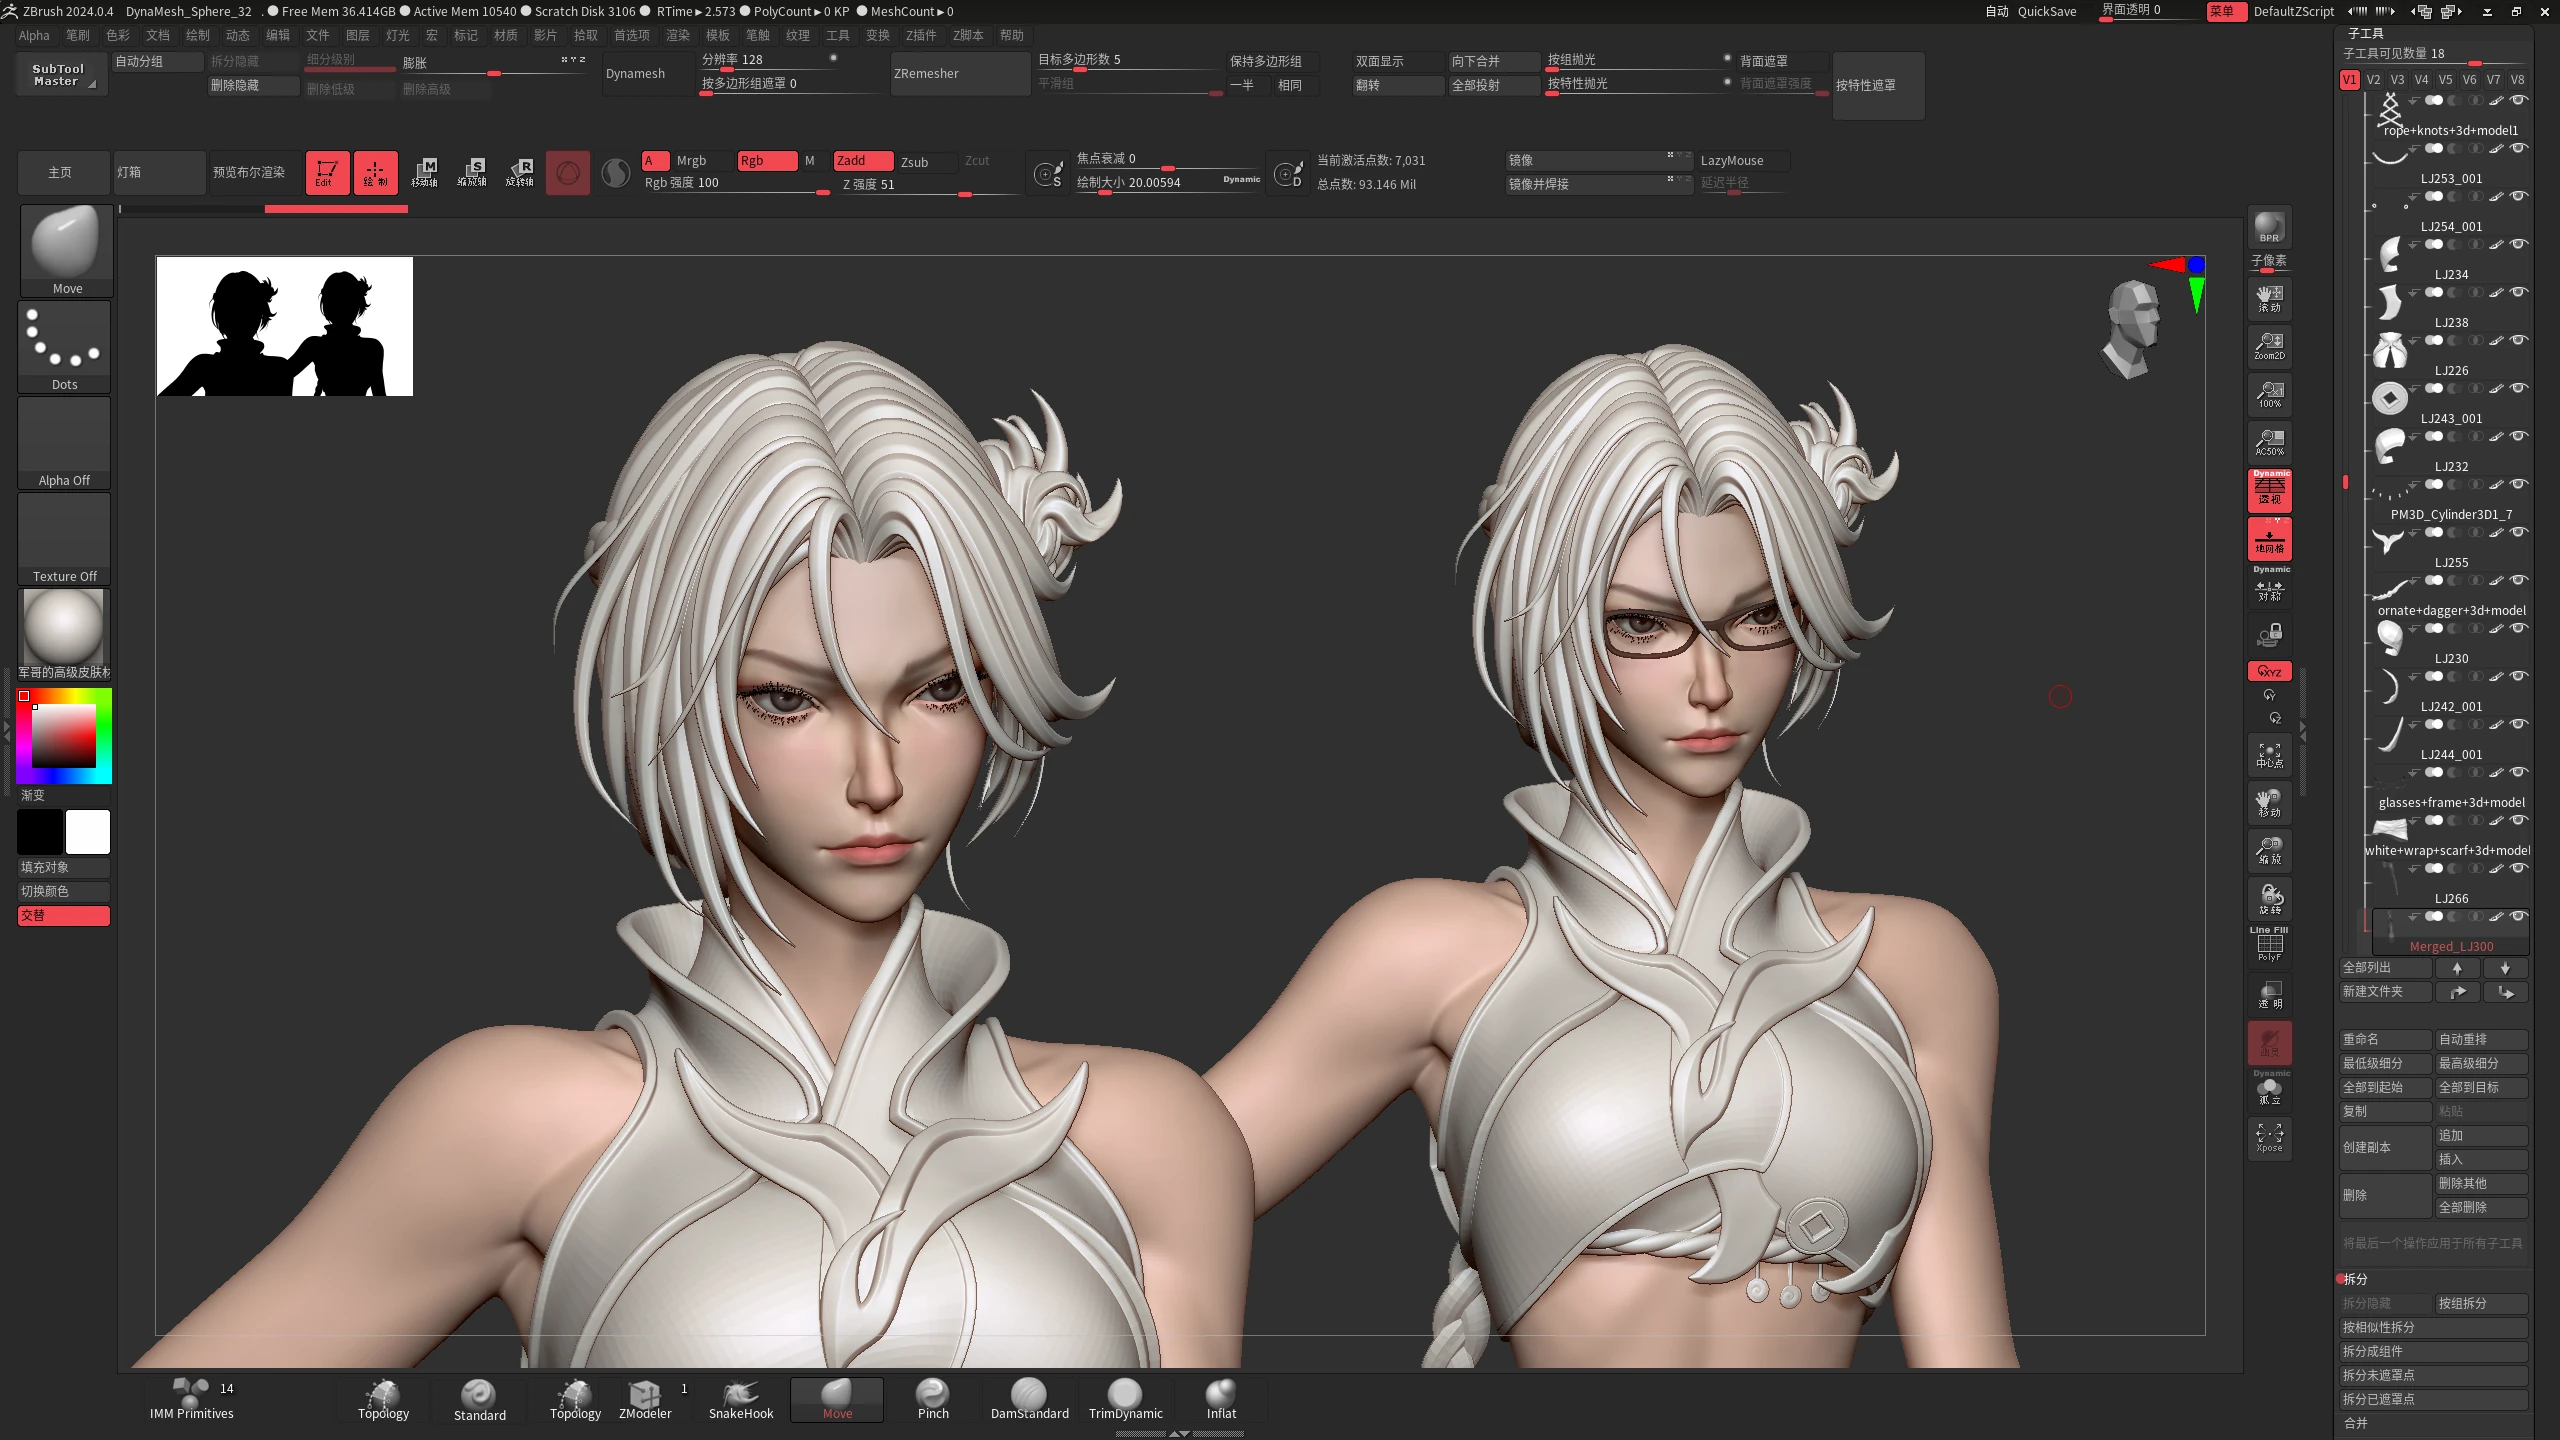Expand the 拆分 (Split) section header

2356,1279
